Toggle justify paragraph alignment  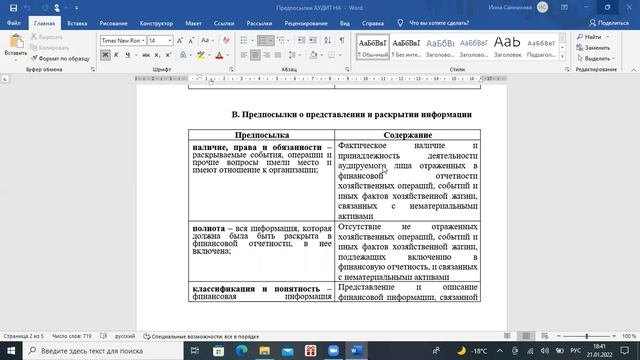tap(278, 55)
